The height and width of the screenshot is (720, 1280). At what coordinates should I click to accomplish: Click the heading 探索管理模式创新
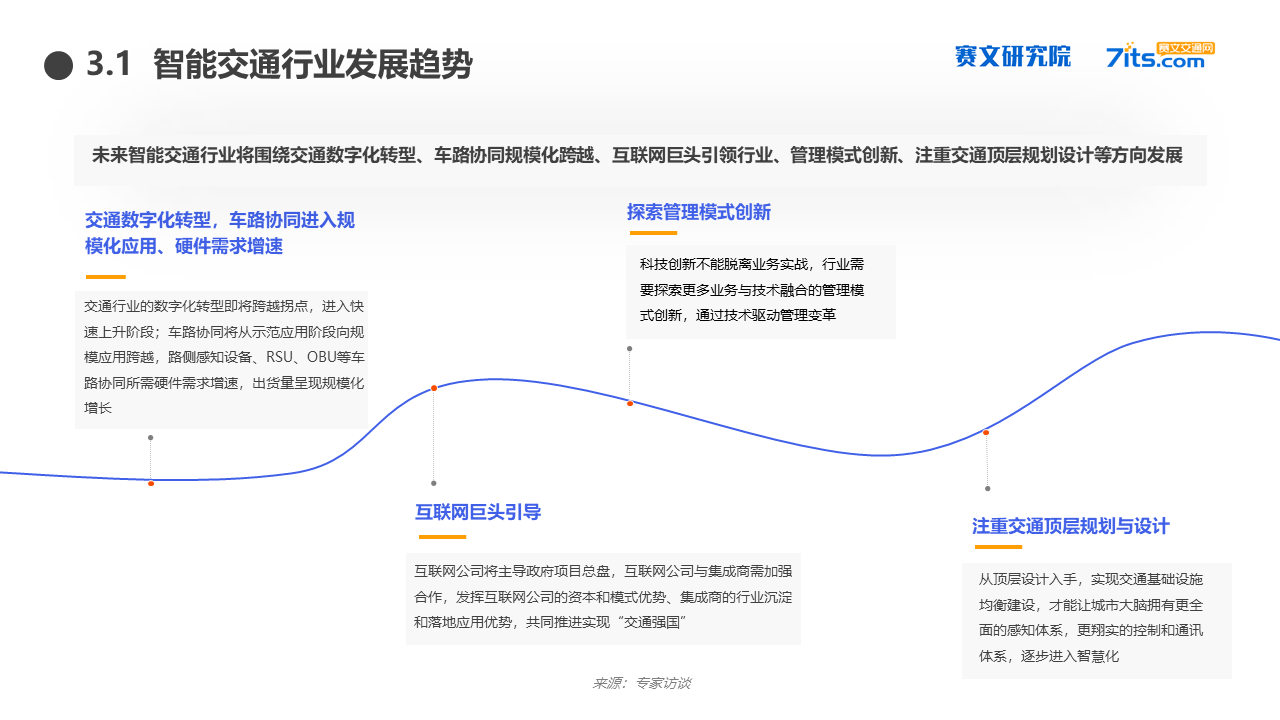[x=699, y=212]
